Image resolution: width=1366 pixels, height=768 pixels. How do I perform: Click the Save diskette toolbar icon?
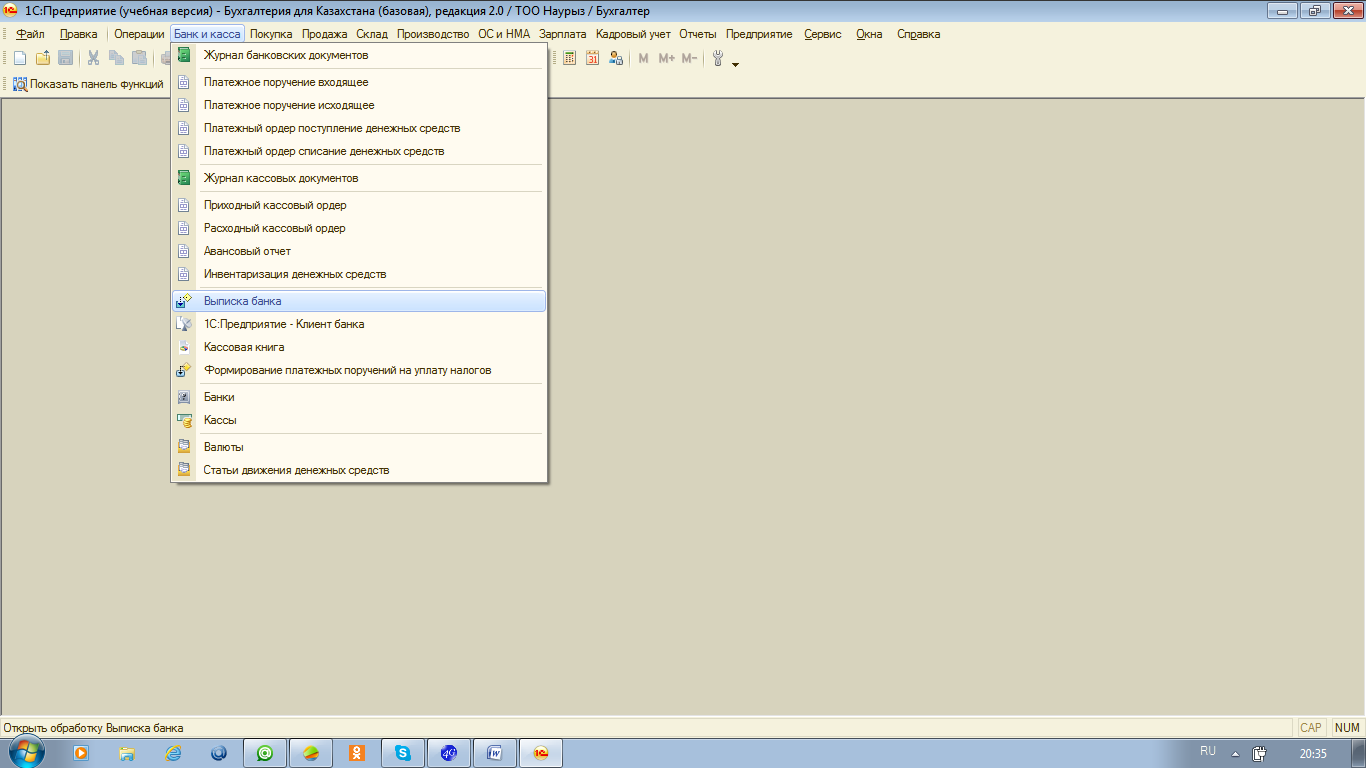65,58
